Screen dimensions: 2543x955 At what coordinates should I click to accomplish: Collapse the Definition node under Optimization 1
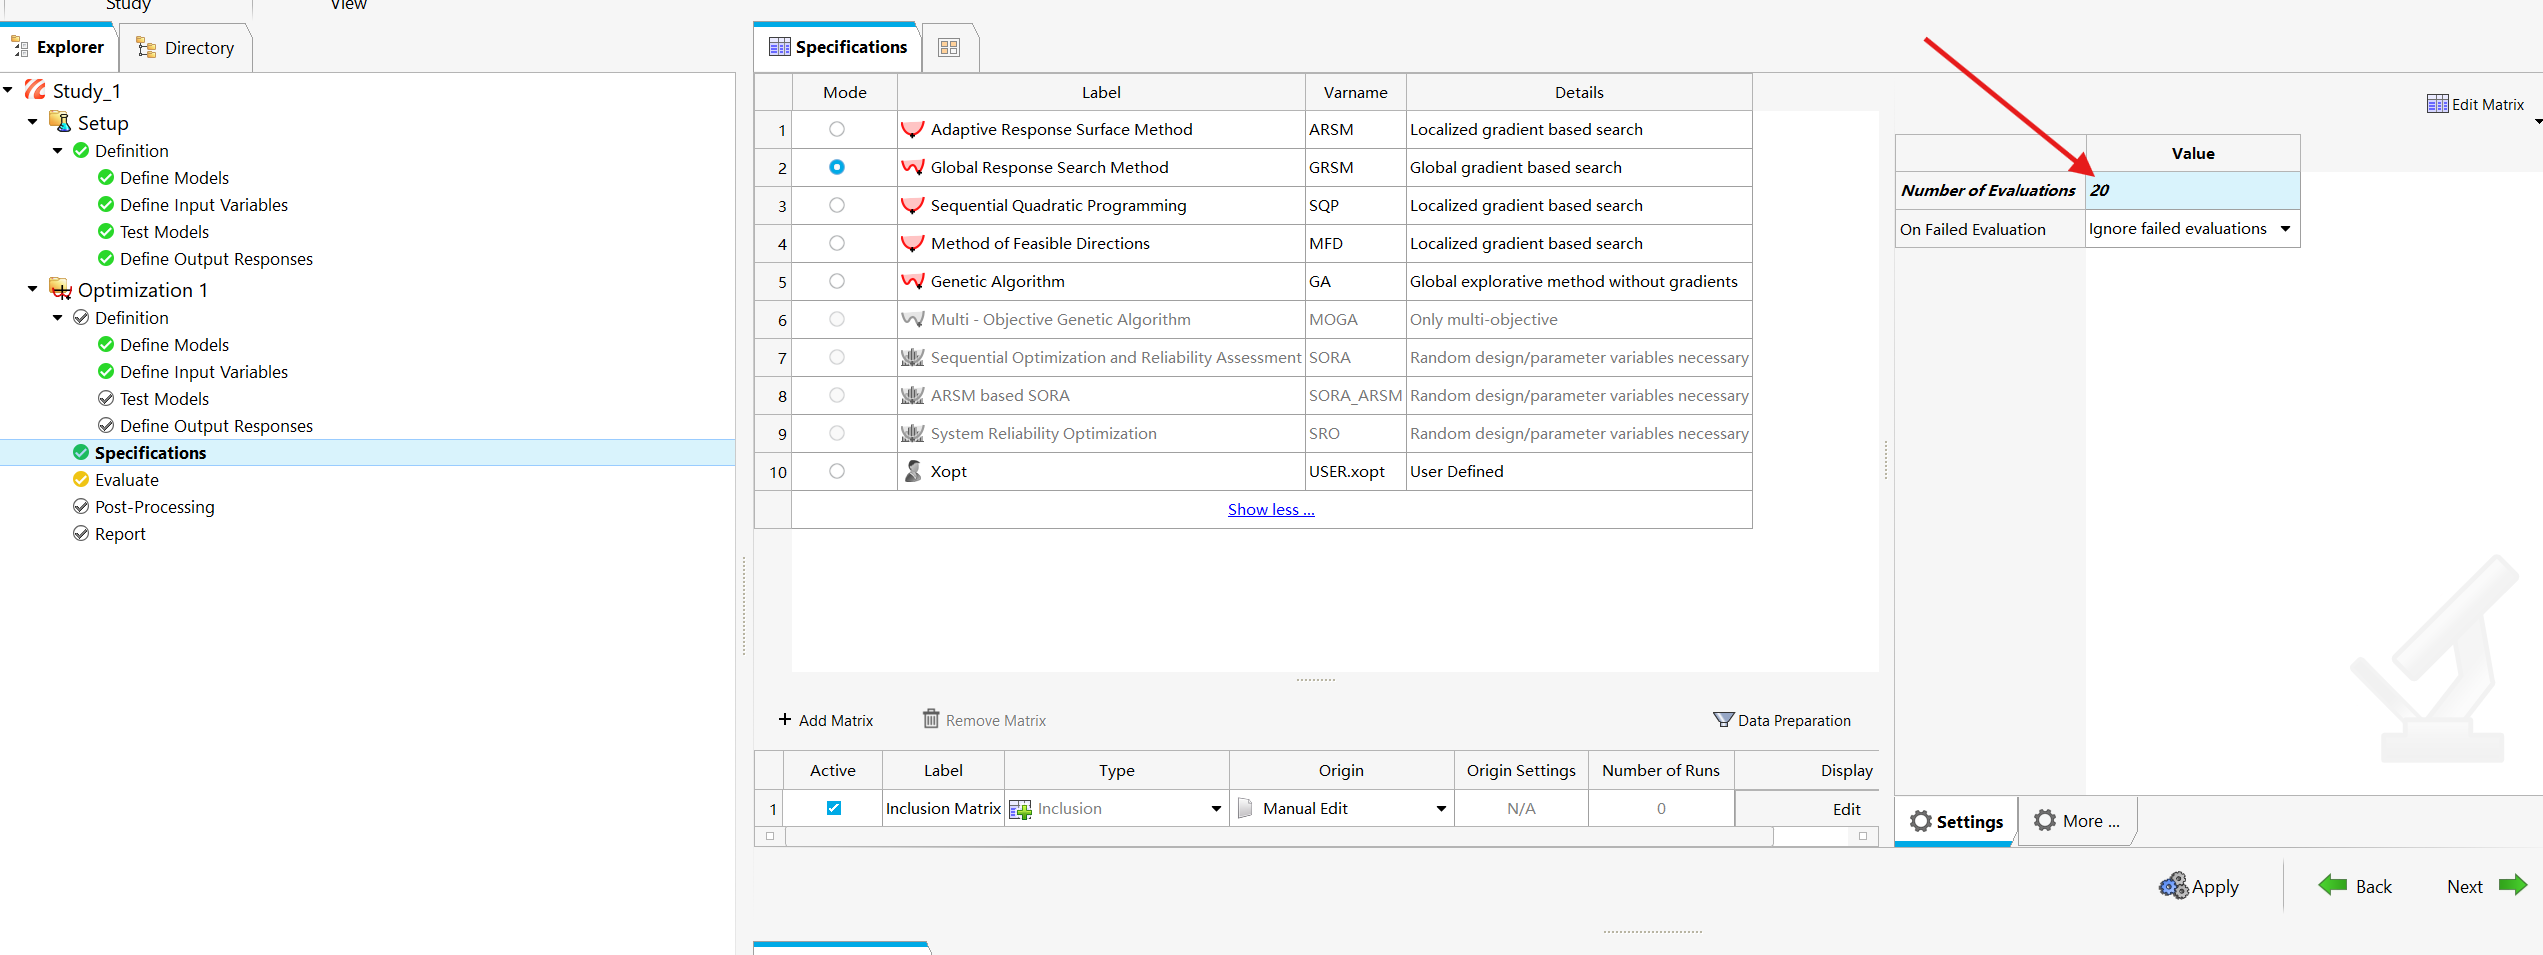coord(58,317)
